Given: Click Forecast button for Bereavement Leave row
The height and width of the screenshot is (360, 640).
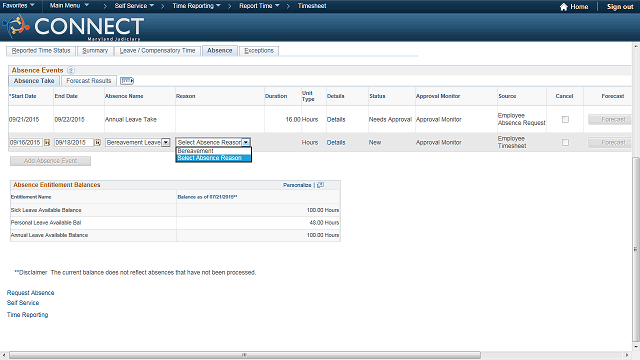Looking at the screenshot, I should pos(609,142).
